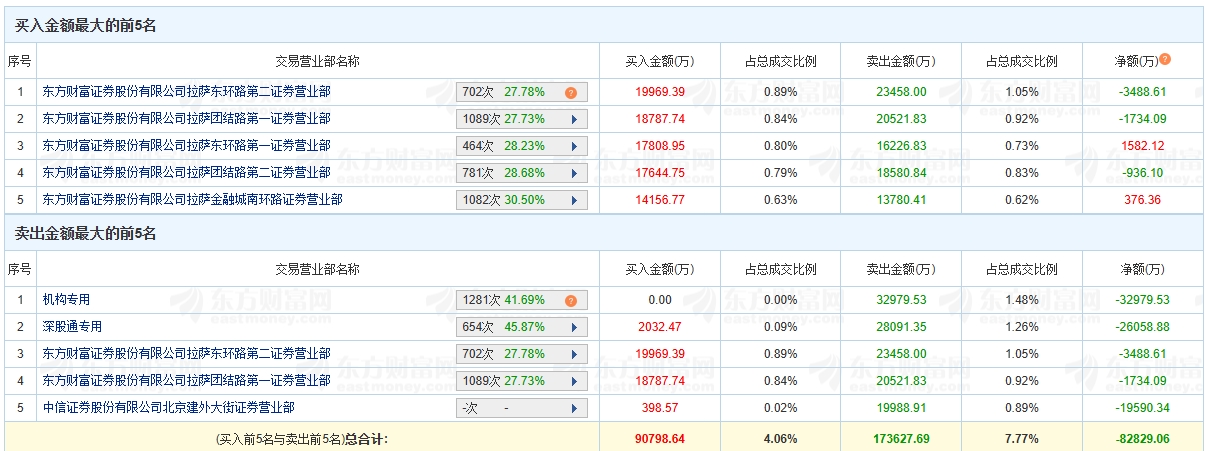Screen dimensions: 1205x451
Task: Open 中信证券北京建外大街证券营业部 link
Action: pyautogui.click(x=168, y=407)
